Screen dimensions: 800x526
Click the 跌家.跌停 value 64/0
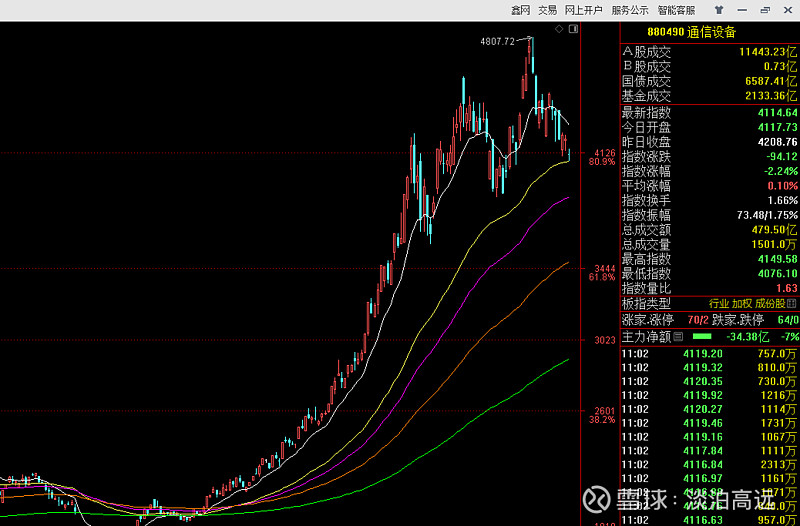point(788,320)
